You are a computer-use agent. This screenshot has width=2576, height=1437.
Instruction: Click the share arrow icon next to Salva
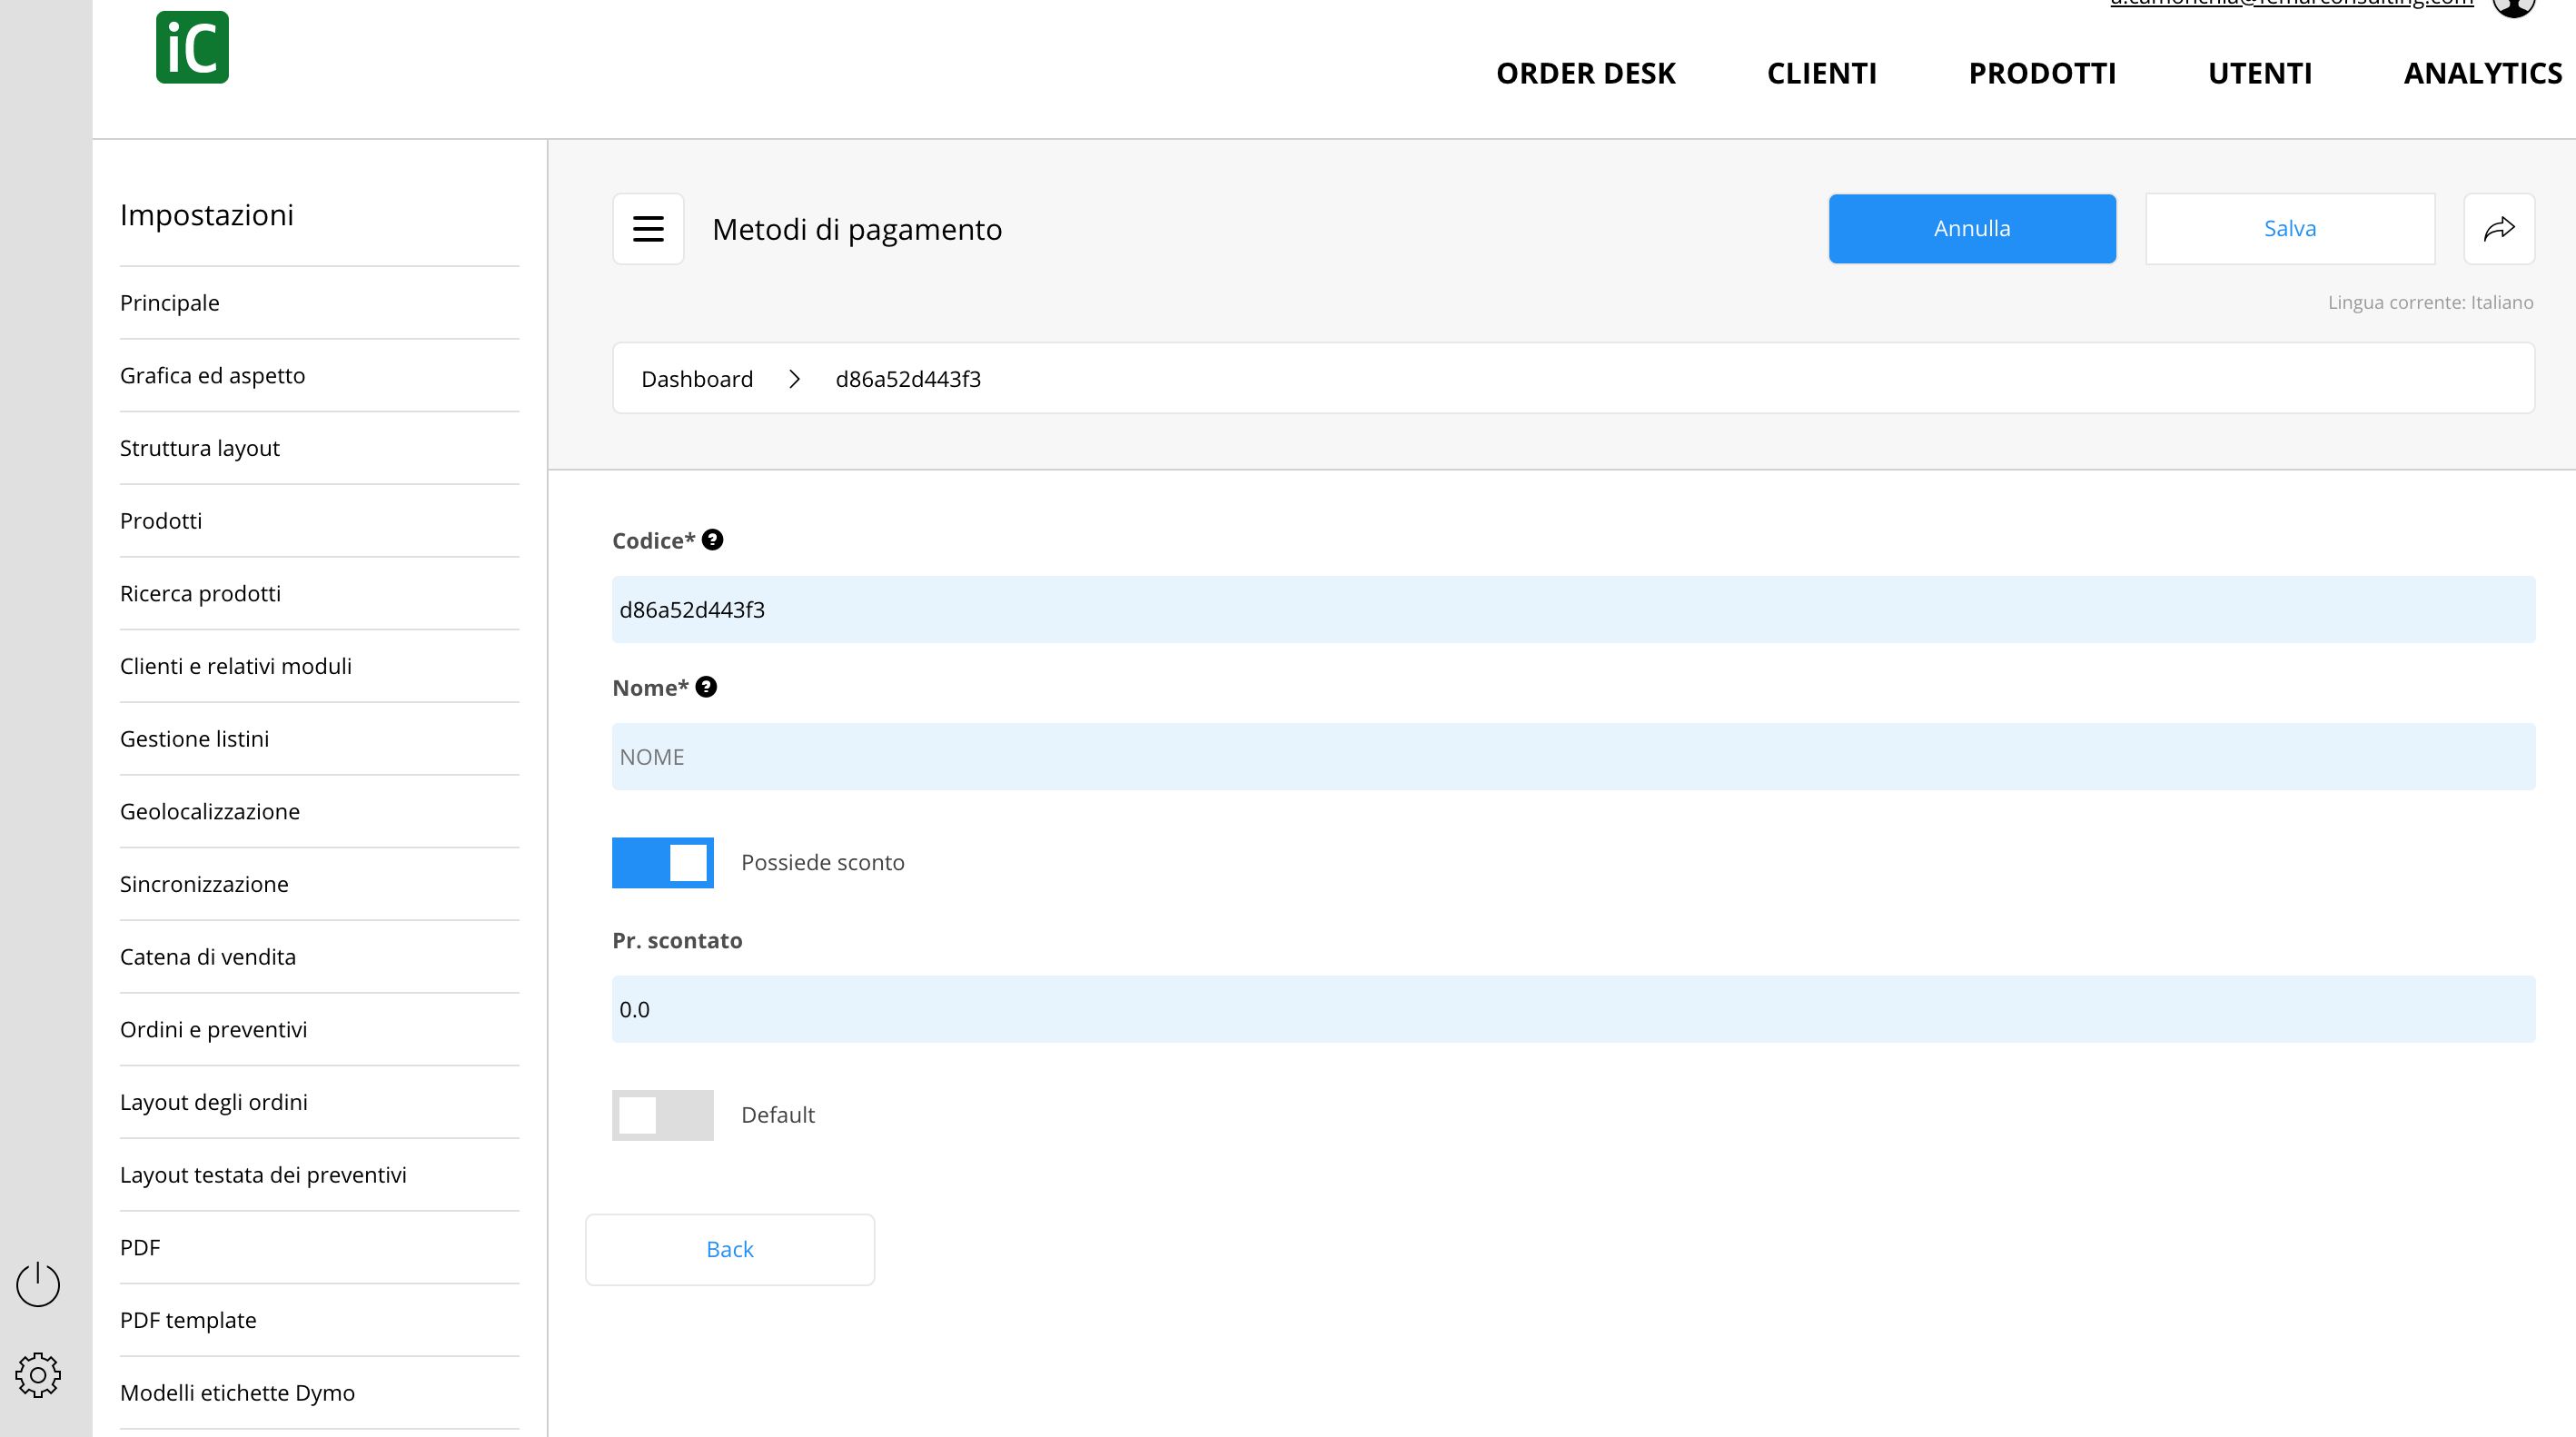(x=2499, y=229)
